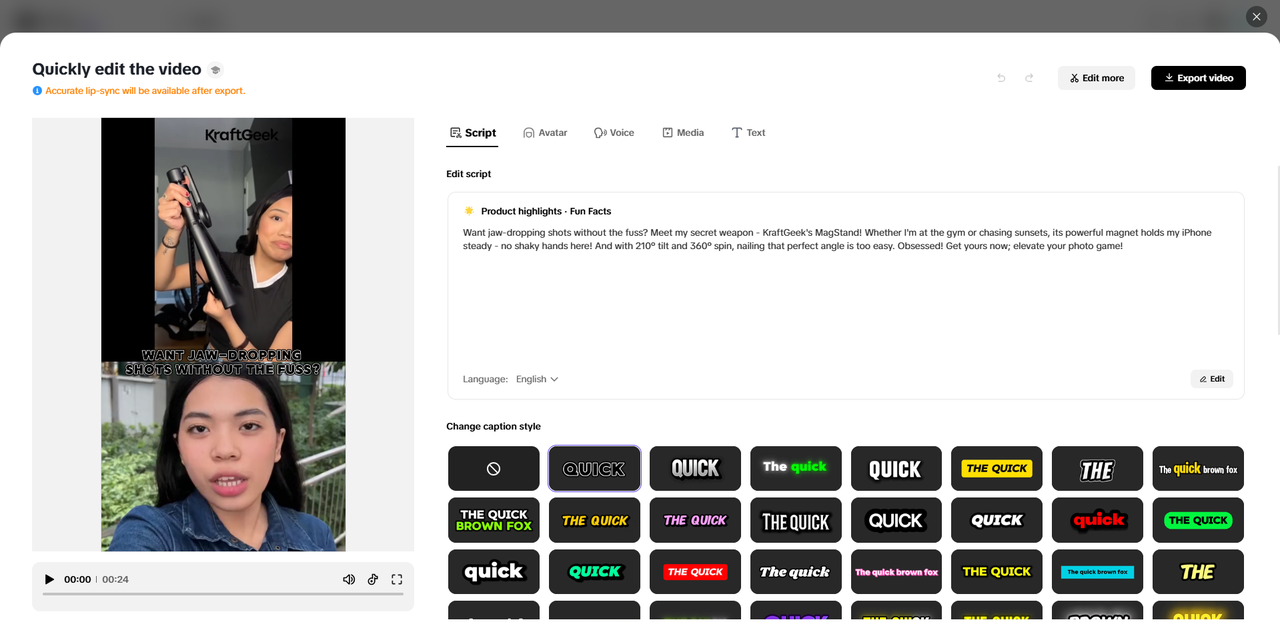Play the video preview
This screenshot has width=1280, height=624.
click(x=49, y=579)
